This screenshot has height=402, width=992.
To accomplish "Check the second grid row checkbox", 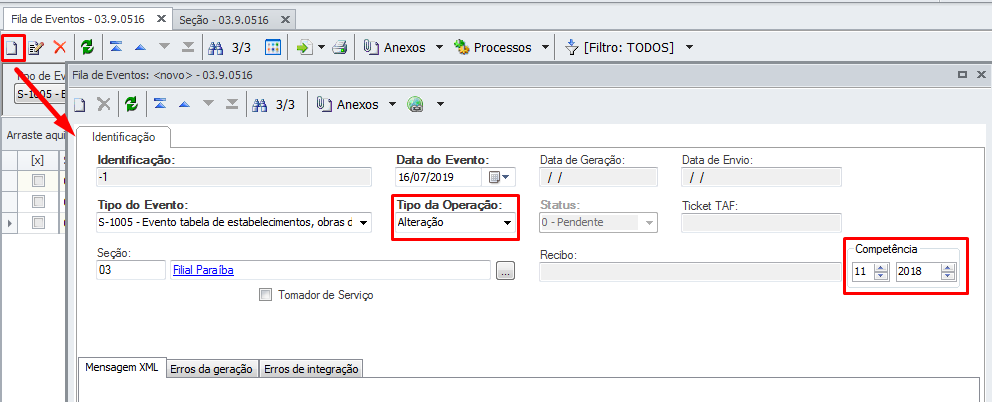I will click(x=39, y=201).
